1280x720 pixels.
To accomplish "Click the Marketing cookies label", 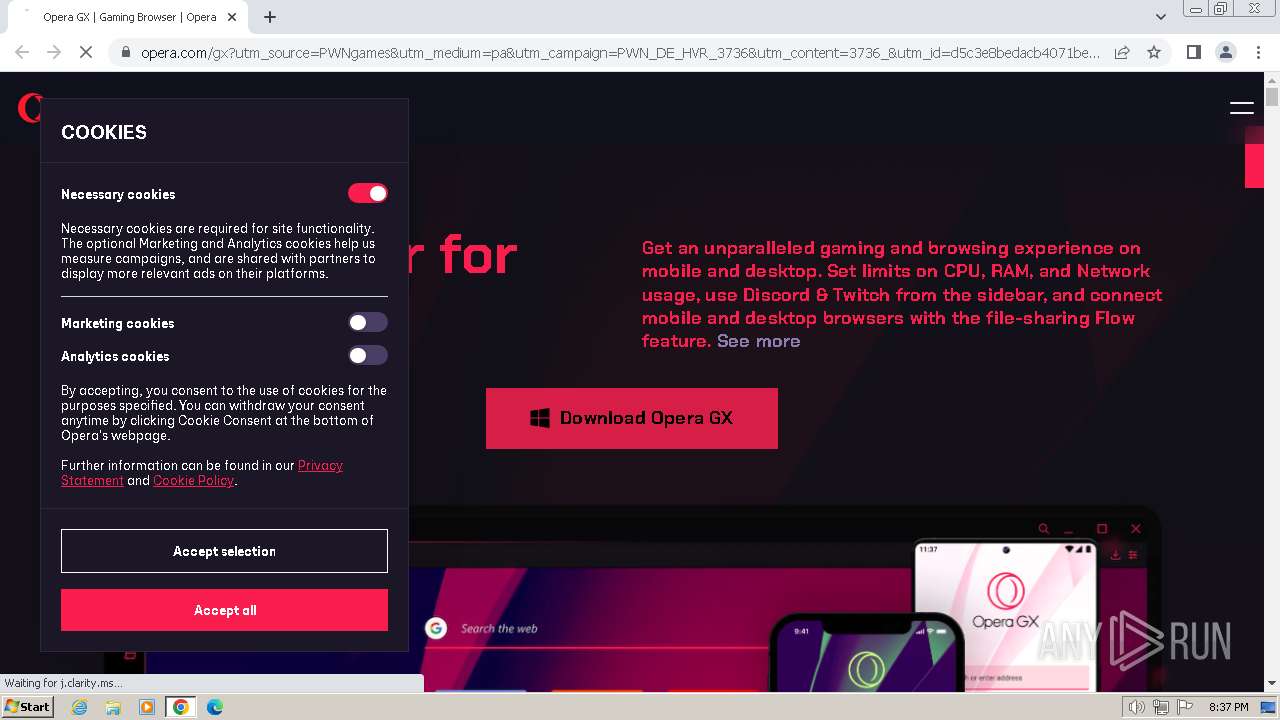I will 118,323.
